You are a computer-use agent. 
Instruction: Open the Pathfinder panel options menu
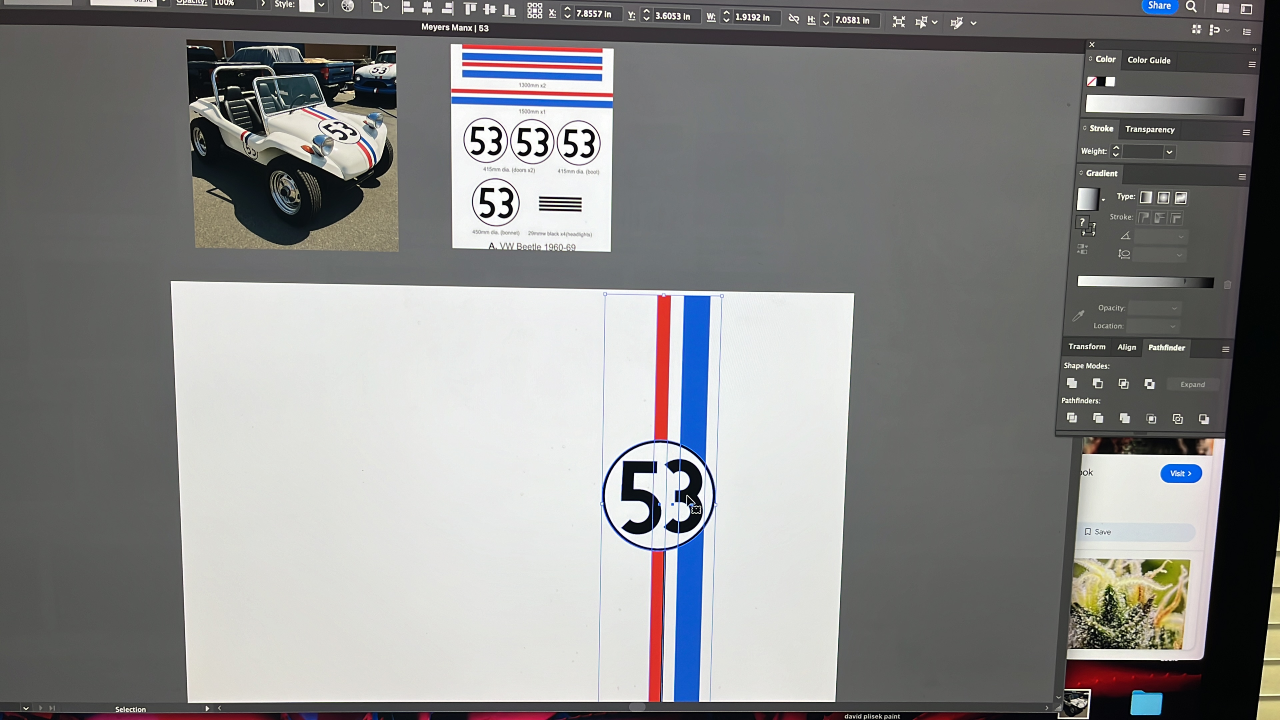[x=1225, y=349]
